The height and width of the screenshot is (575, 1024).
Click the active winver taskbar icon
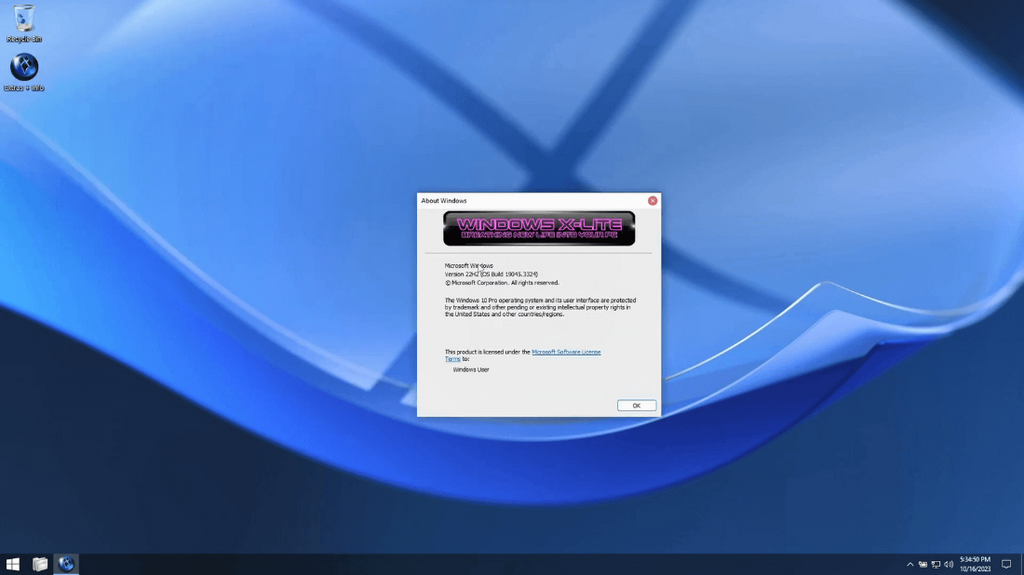[66, 564]
